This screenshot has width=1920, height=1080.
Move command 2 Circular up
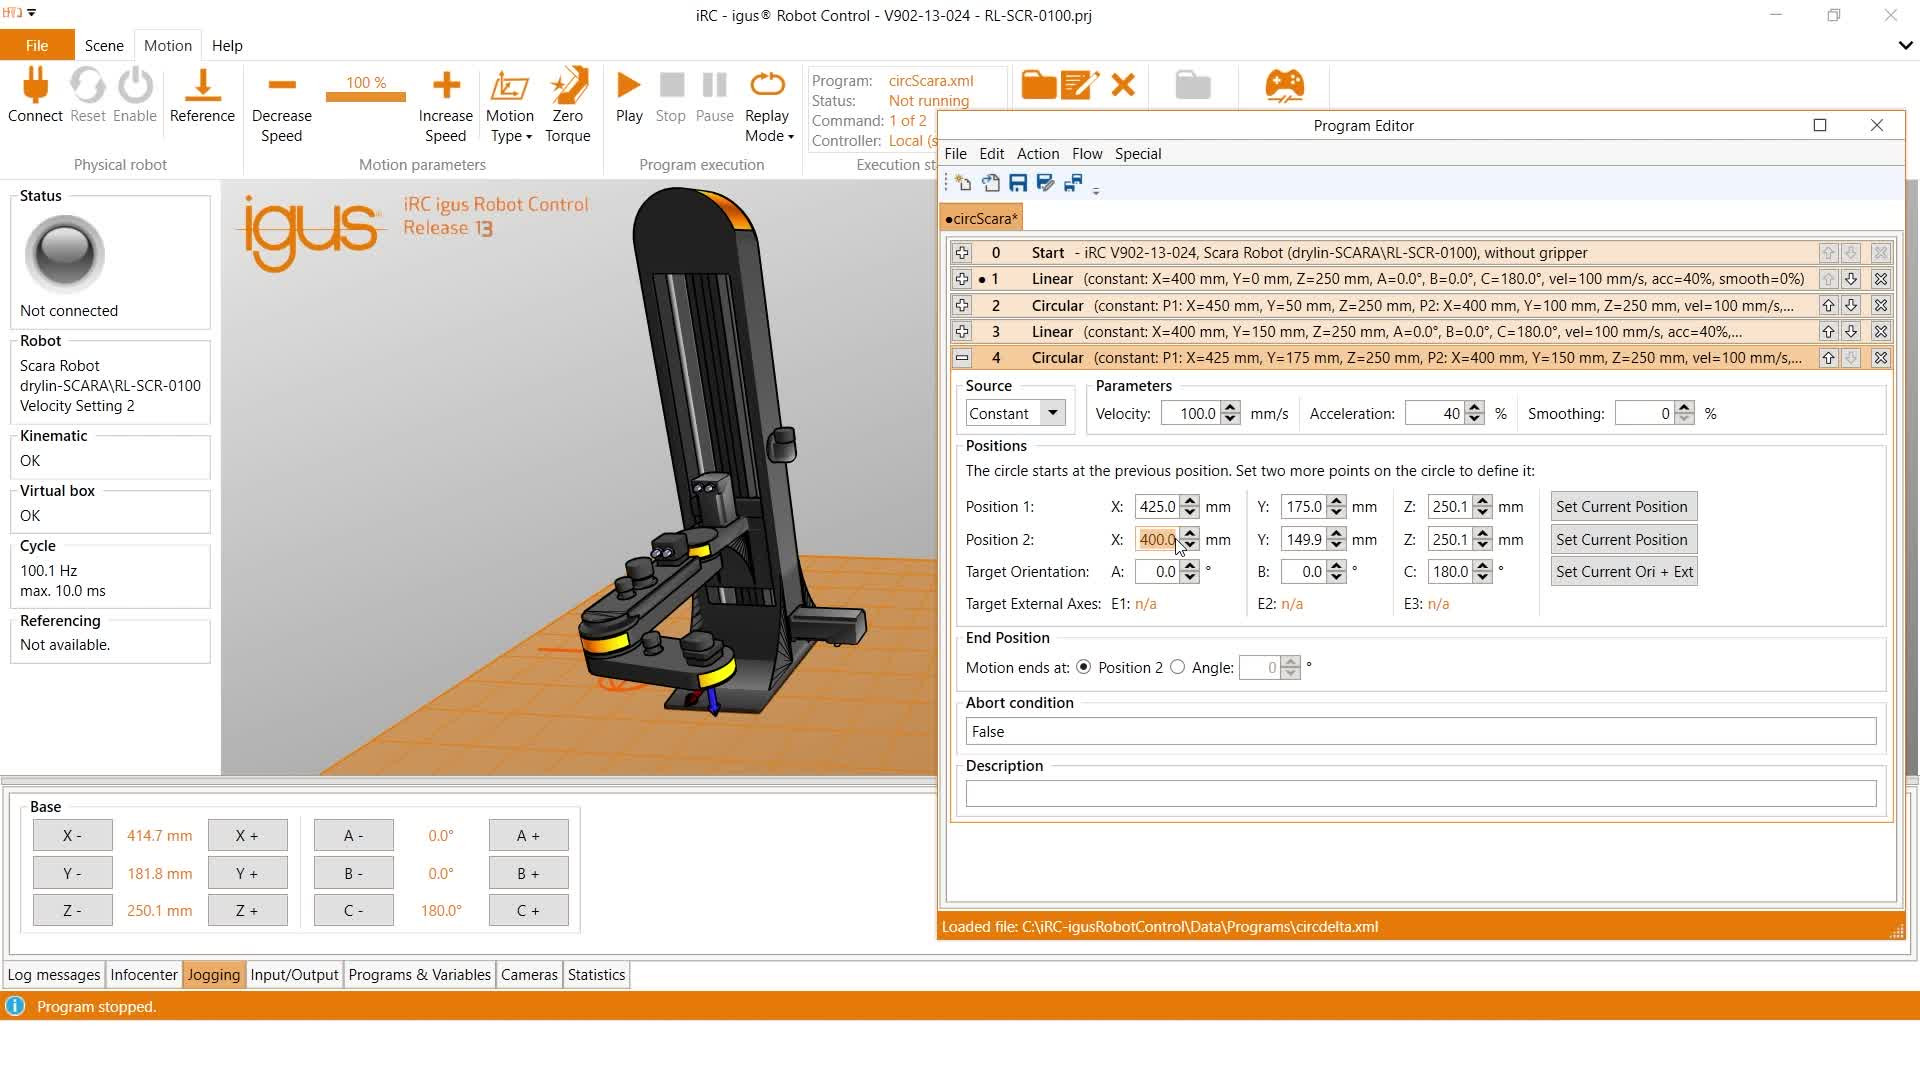(x=1828, y=305)
